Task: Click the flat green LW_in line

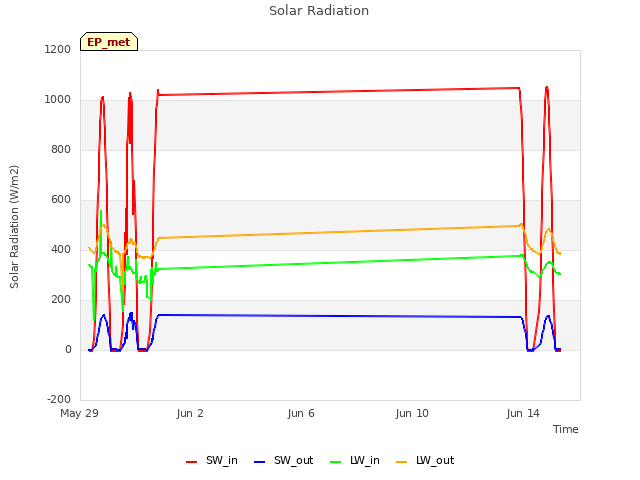Action: [339, 262]
